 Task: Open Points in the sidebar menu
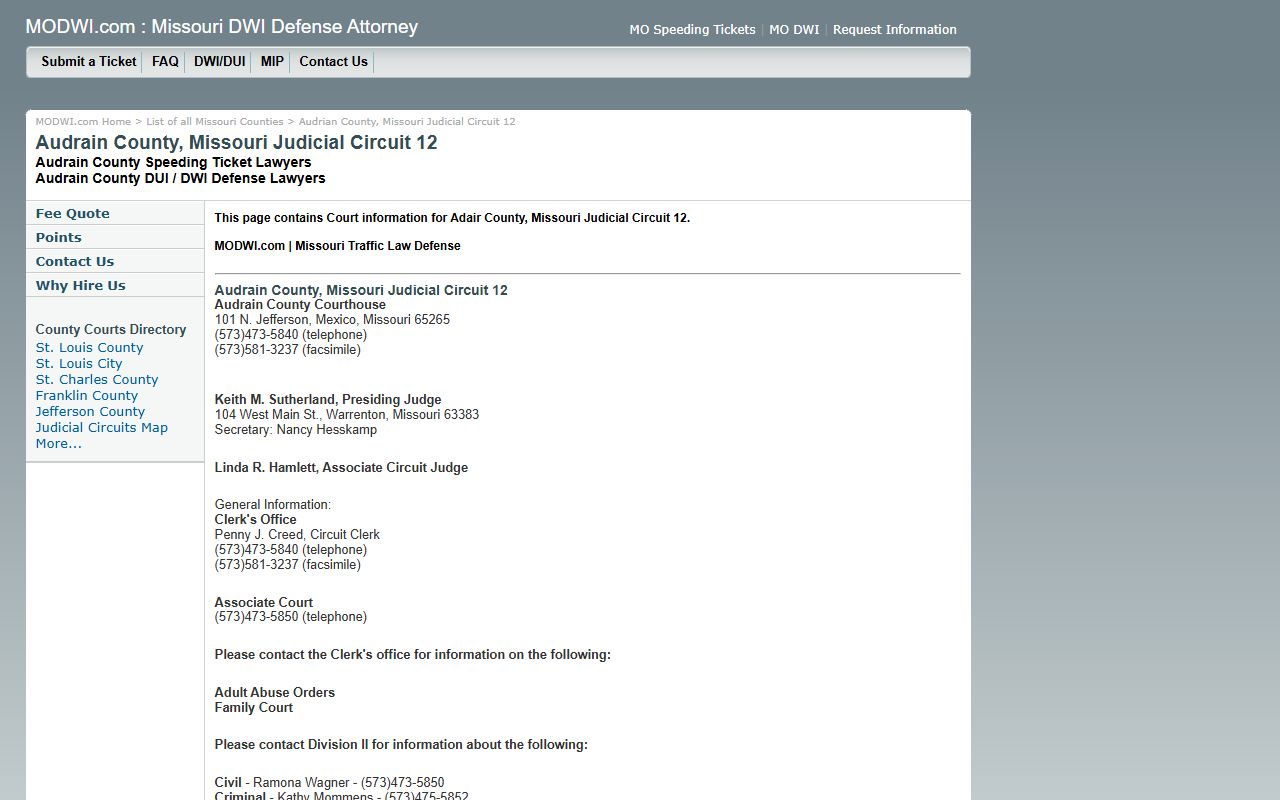pyautogui.click(x=59, y=238)
